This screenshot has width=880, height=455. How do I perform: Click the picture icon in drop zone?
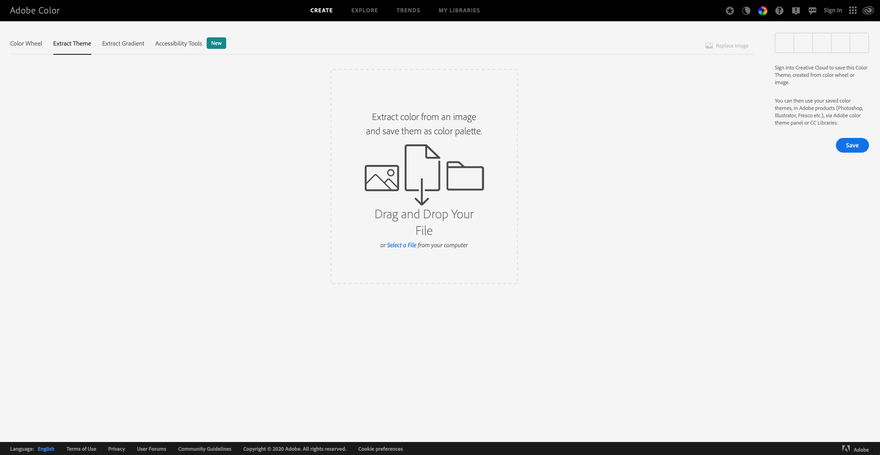click(x=382, y=178)
